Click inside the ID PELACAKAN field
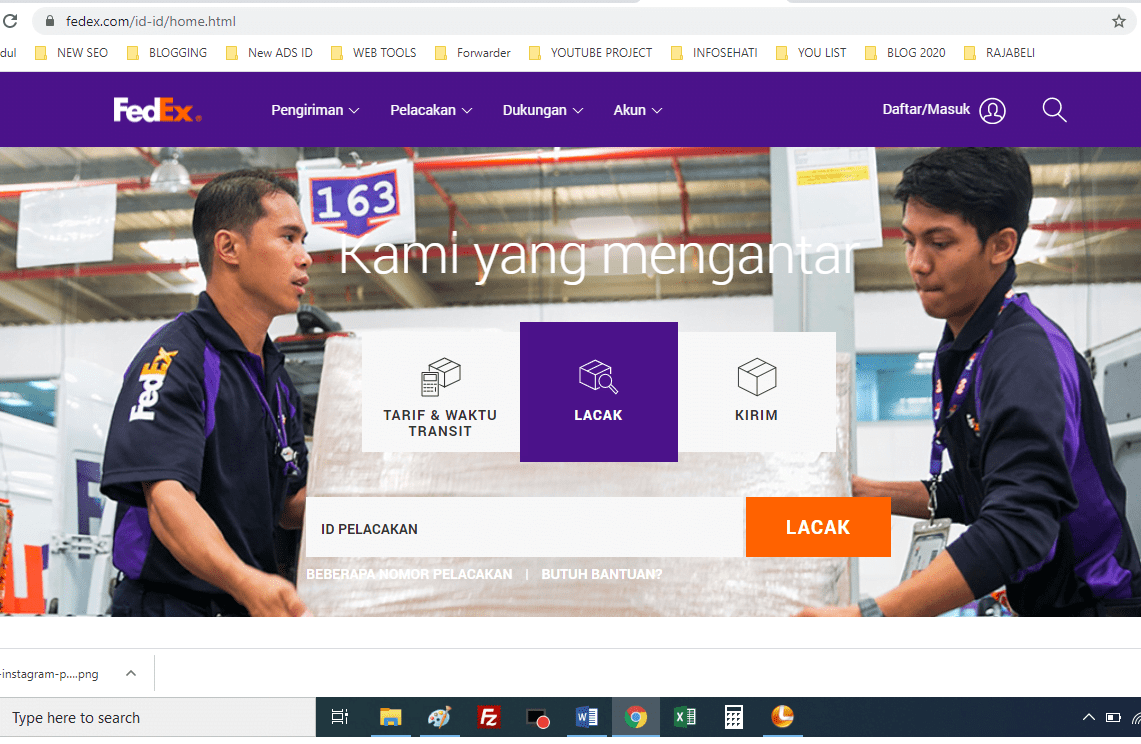This screenshot has width=1141, height=744. tap(520, 527)
